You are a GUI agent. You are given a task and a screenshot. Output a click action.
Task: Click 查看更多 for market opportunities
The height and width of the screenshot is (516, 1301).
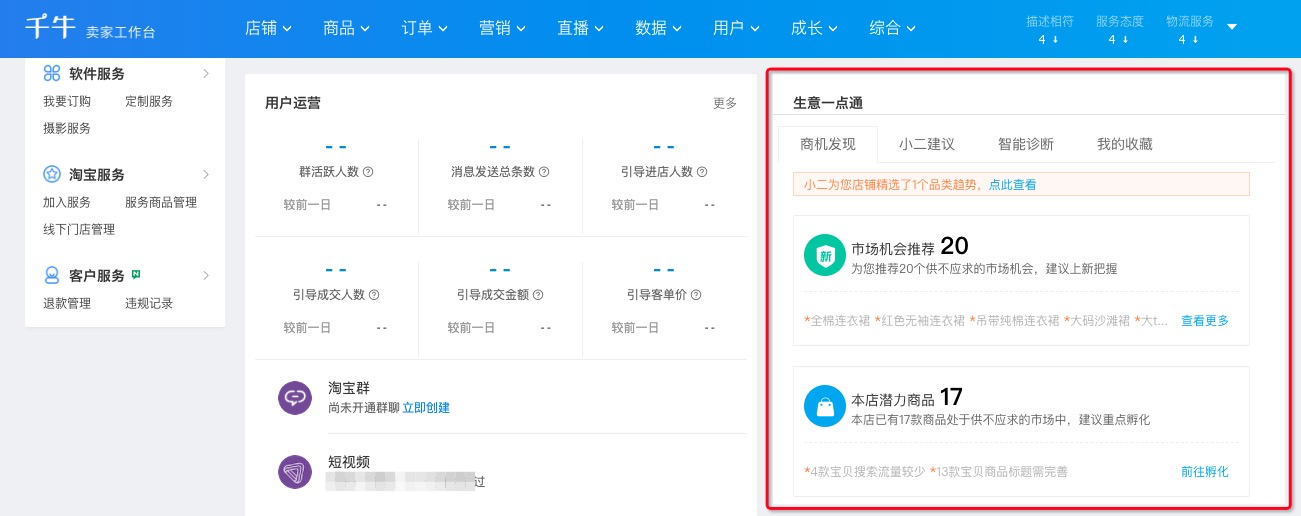pyautogui.click(x=1205, y=321)
